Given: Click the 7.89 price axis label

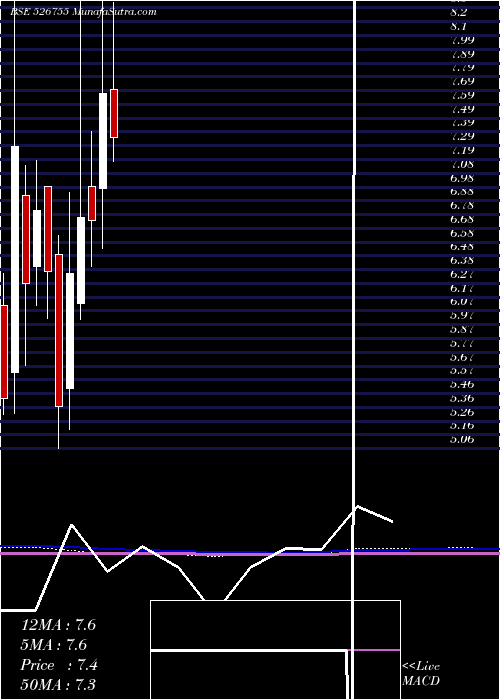Looking at the screenshot, I should 462,54.
